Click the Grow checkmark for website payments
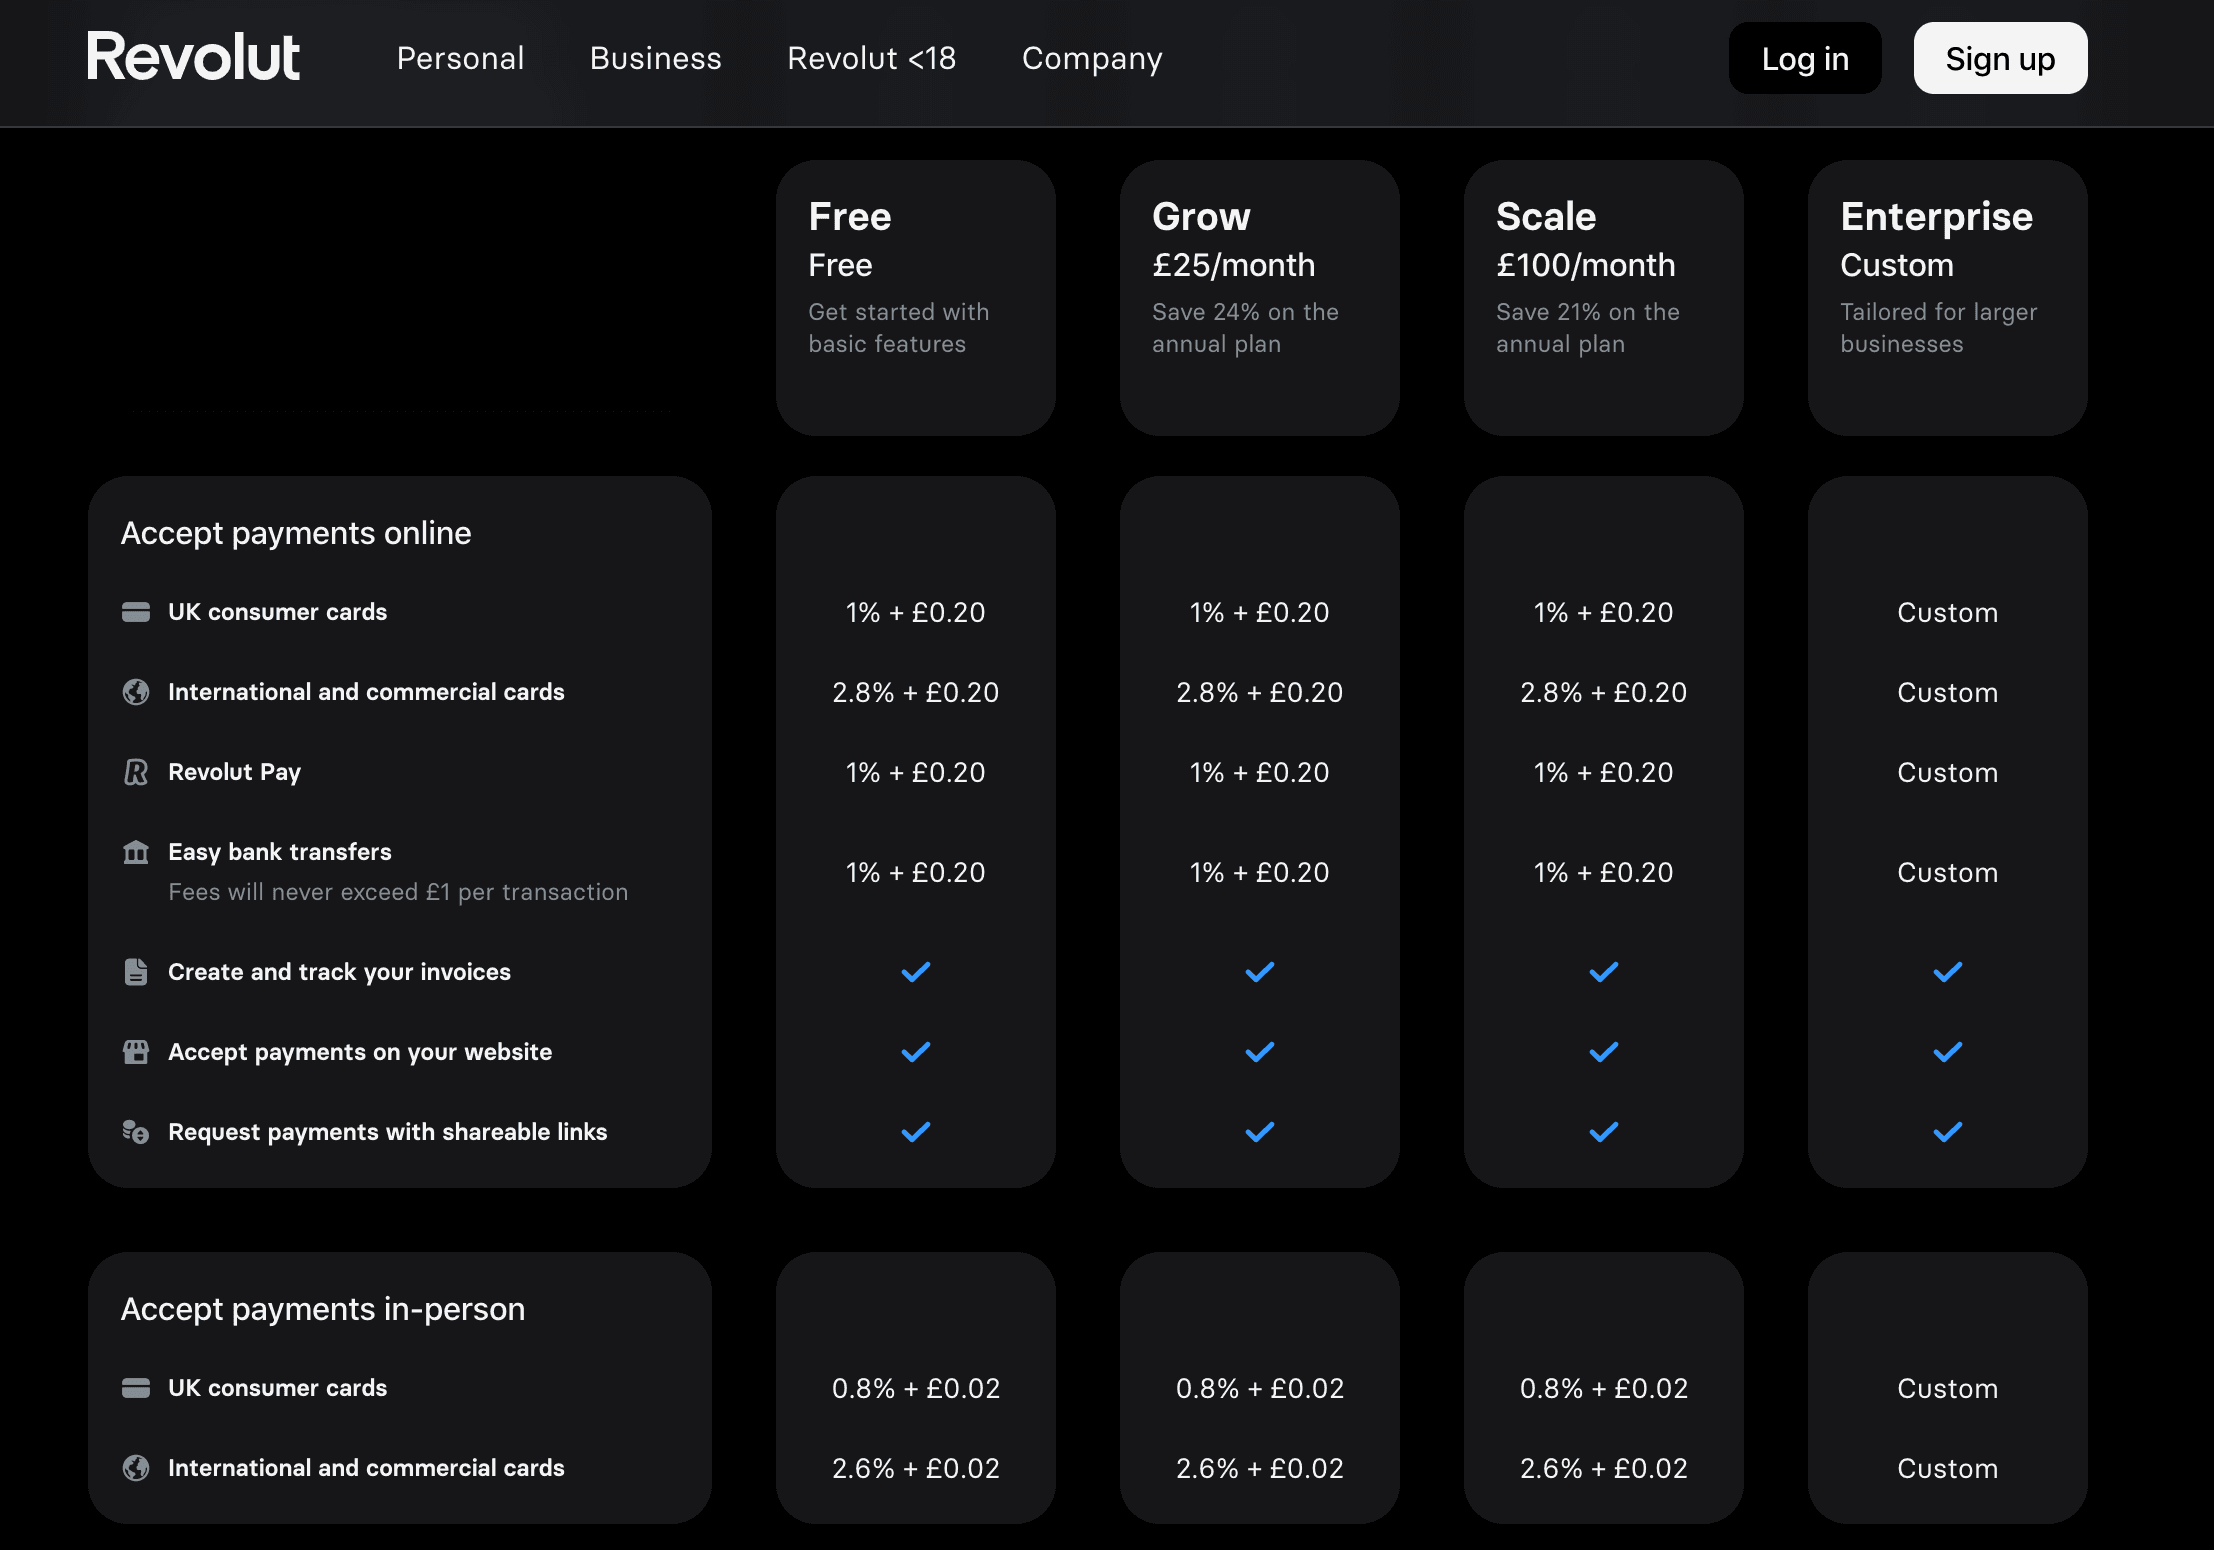This screenshot has width=2214, height=1550. [1260, 1051]
